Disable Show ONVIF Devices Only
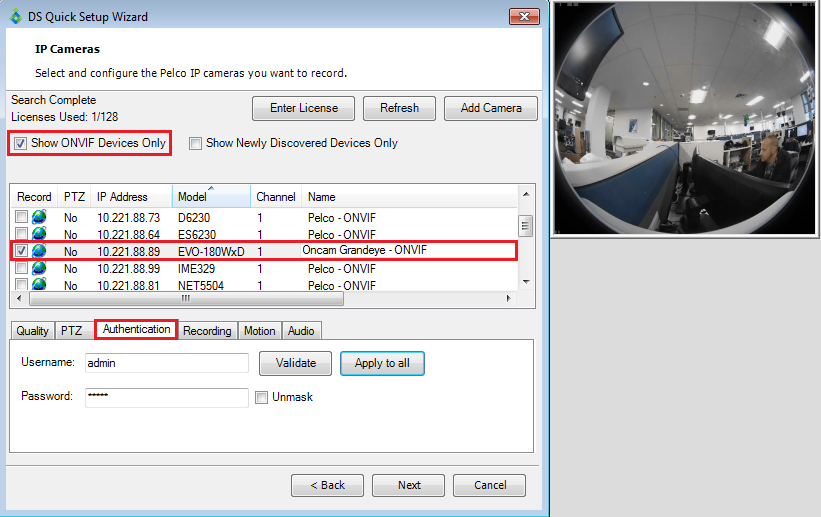This screenshot has width=821, height=517. [x=21, y=143]
